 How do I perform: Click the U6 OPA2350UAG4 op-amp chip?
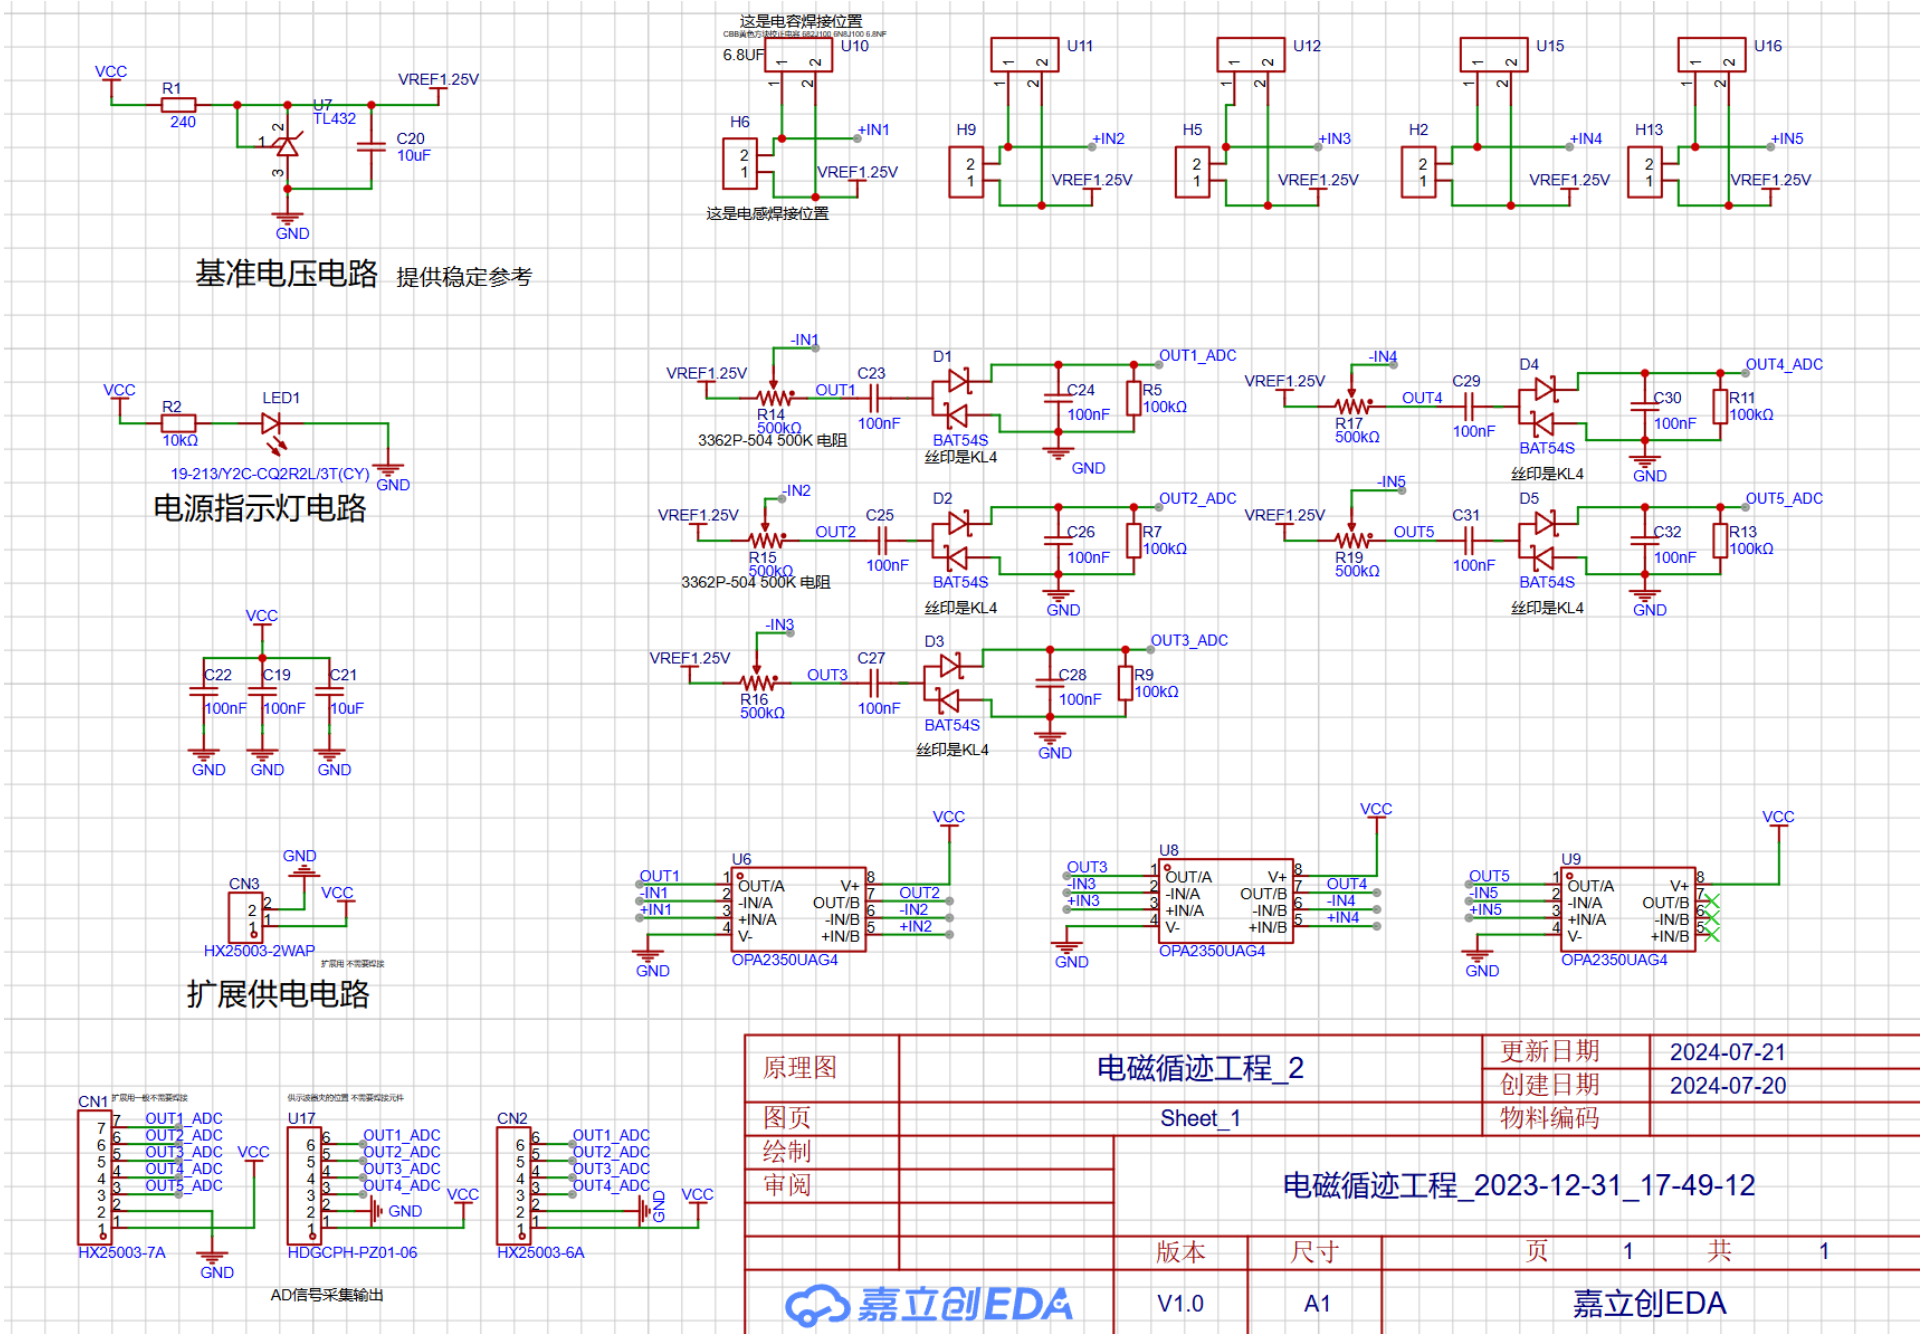(x=800, y=911)
